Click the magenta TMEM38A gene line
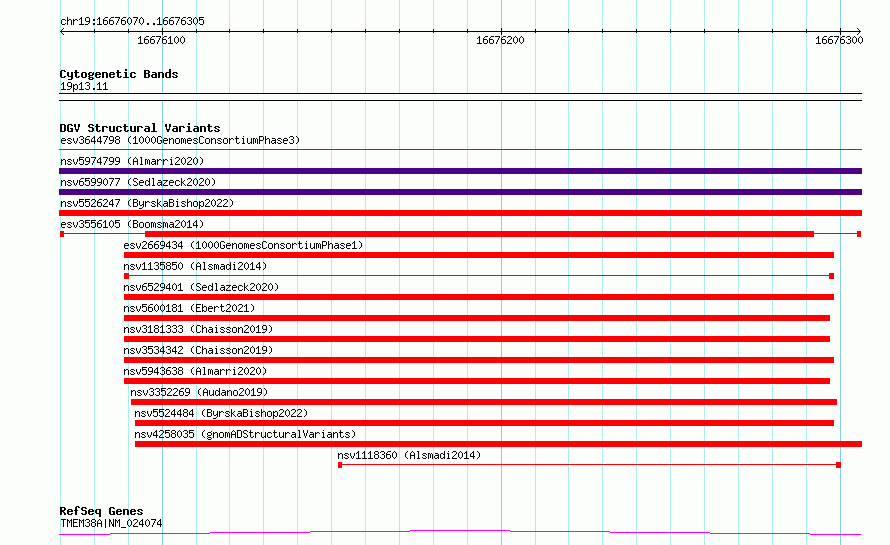The height and width of the screenshot is (545, 890). [x=460, y=533]
